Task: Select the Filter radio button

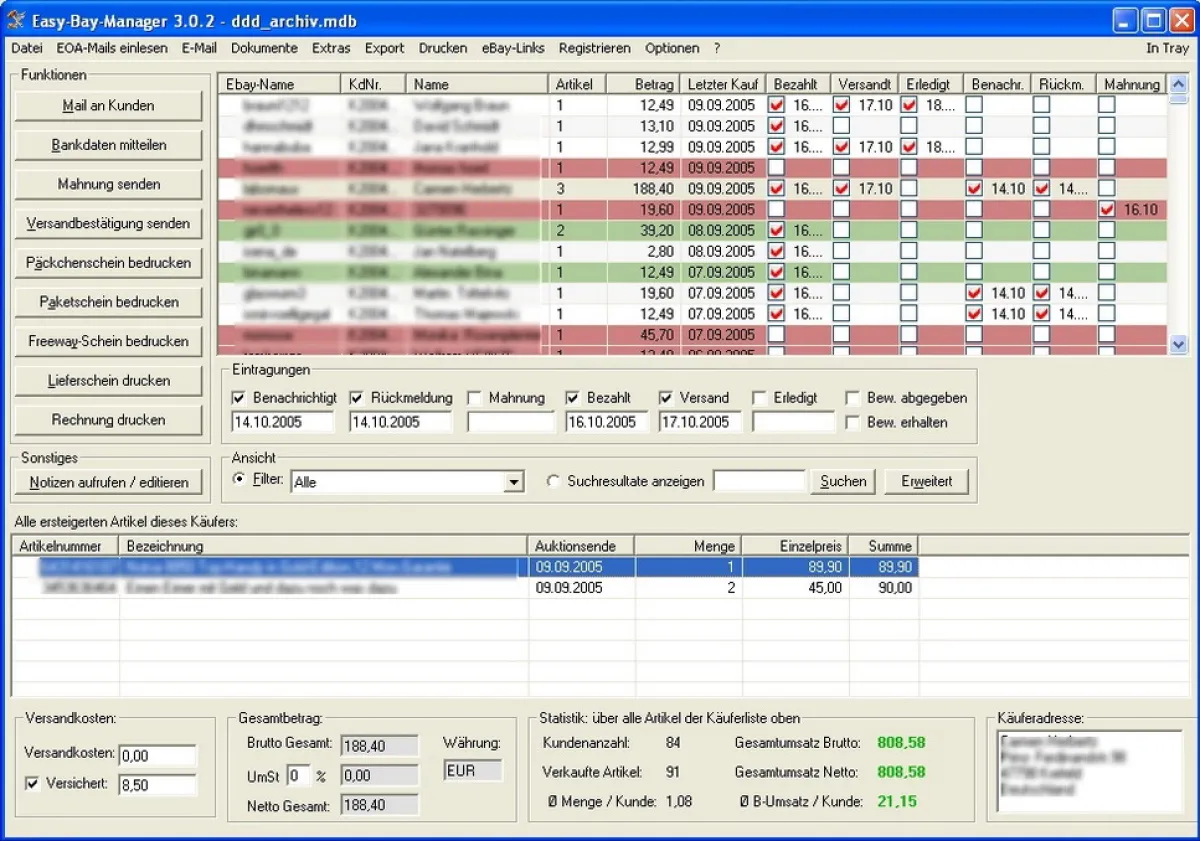Action: (239, 480)
